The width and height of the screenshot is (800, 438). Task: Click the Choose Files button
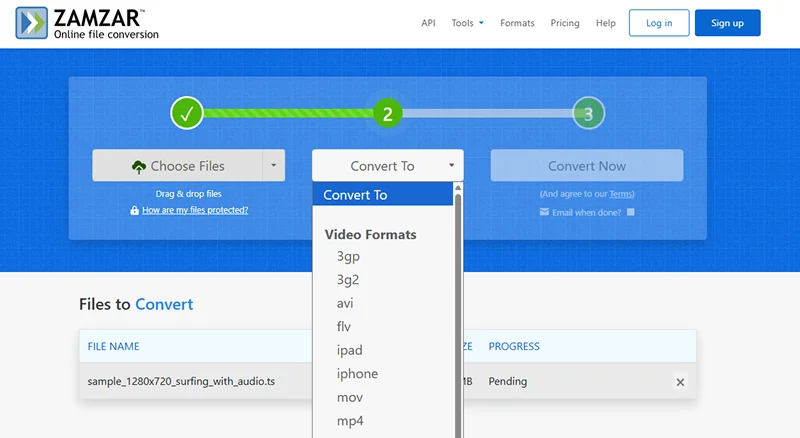click(178, 165)
